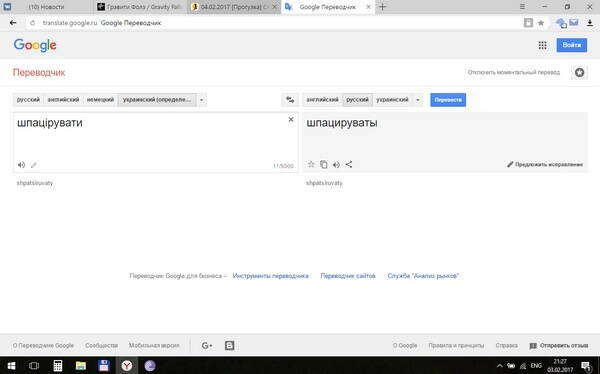Open Windows notification center
600x374 pixels.
click(586, 366)
